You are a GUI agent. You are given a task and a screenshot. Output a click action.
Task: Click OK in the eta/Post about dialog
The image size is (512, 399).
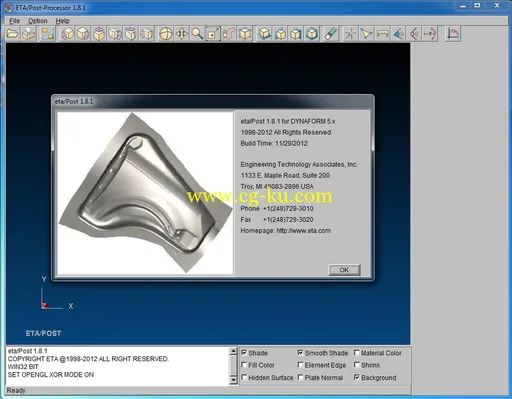(x=344, y=270)
